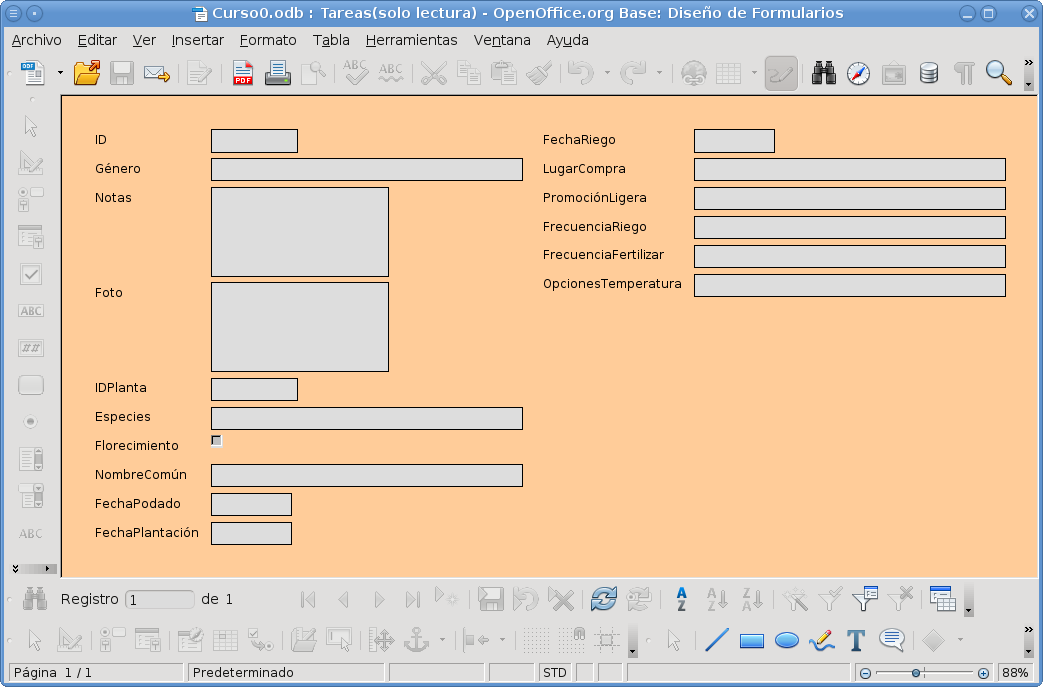The height and width of the screenshot is (687, 1043).
Task: Go to the last record
Action: (x=412, y=598)
